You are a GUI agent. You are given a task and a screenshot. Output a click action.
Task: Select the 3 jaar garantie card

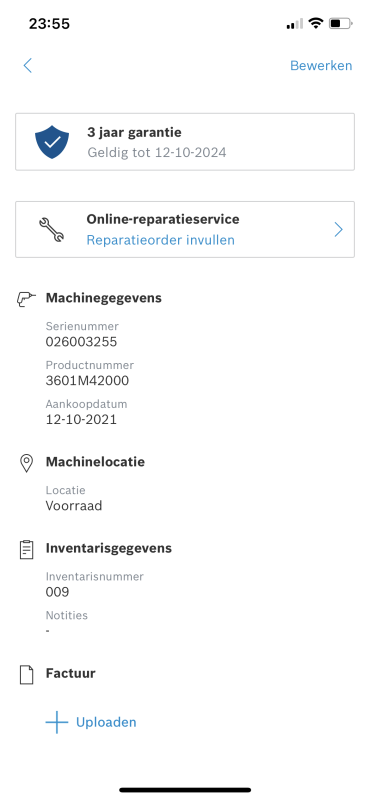click(185, 142)
